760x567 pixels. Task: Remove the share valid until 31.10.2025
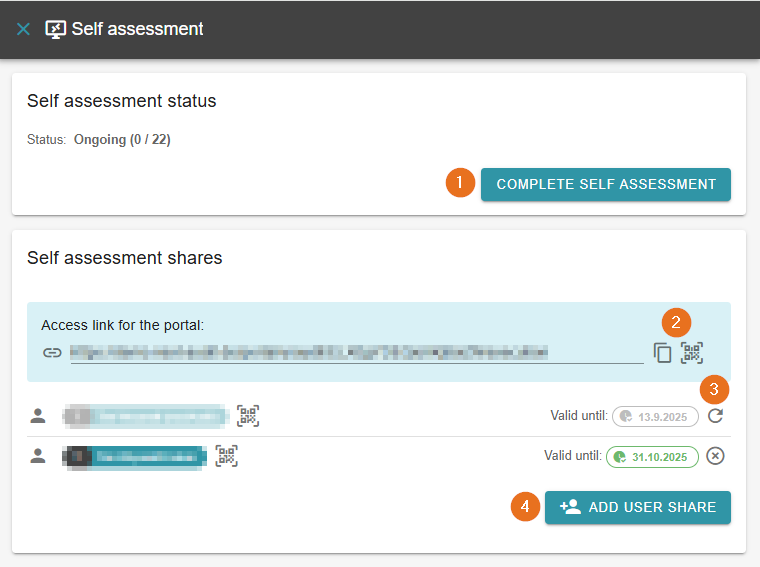click(x=715, y=456)
